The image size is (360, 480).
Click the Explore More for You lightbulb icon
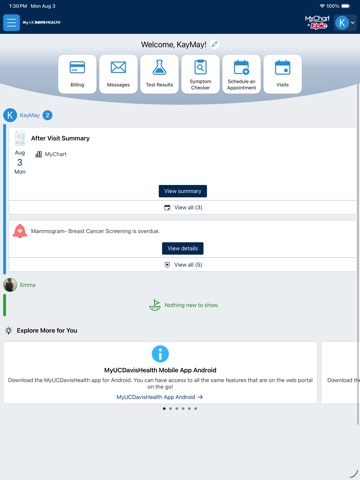(9, 330)
